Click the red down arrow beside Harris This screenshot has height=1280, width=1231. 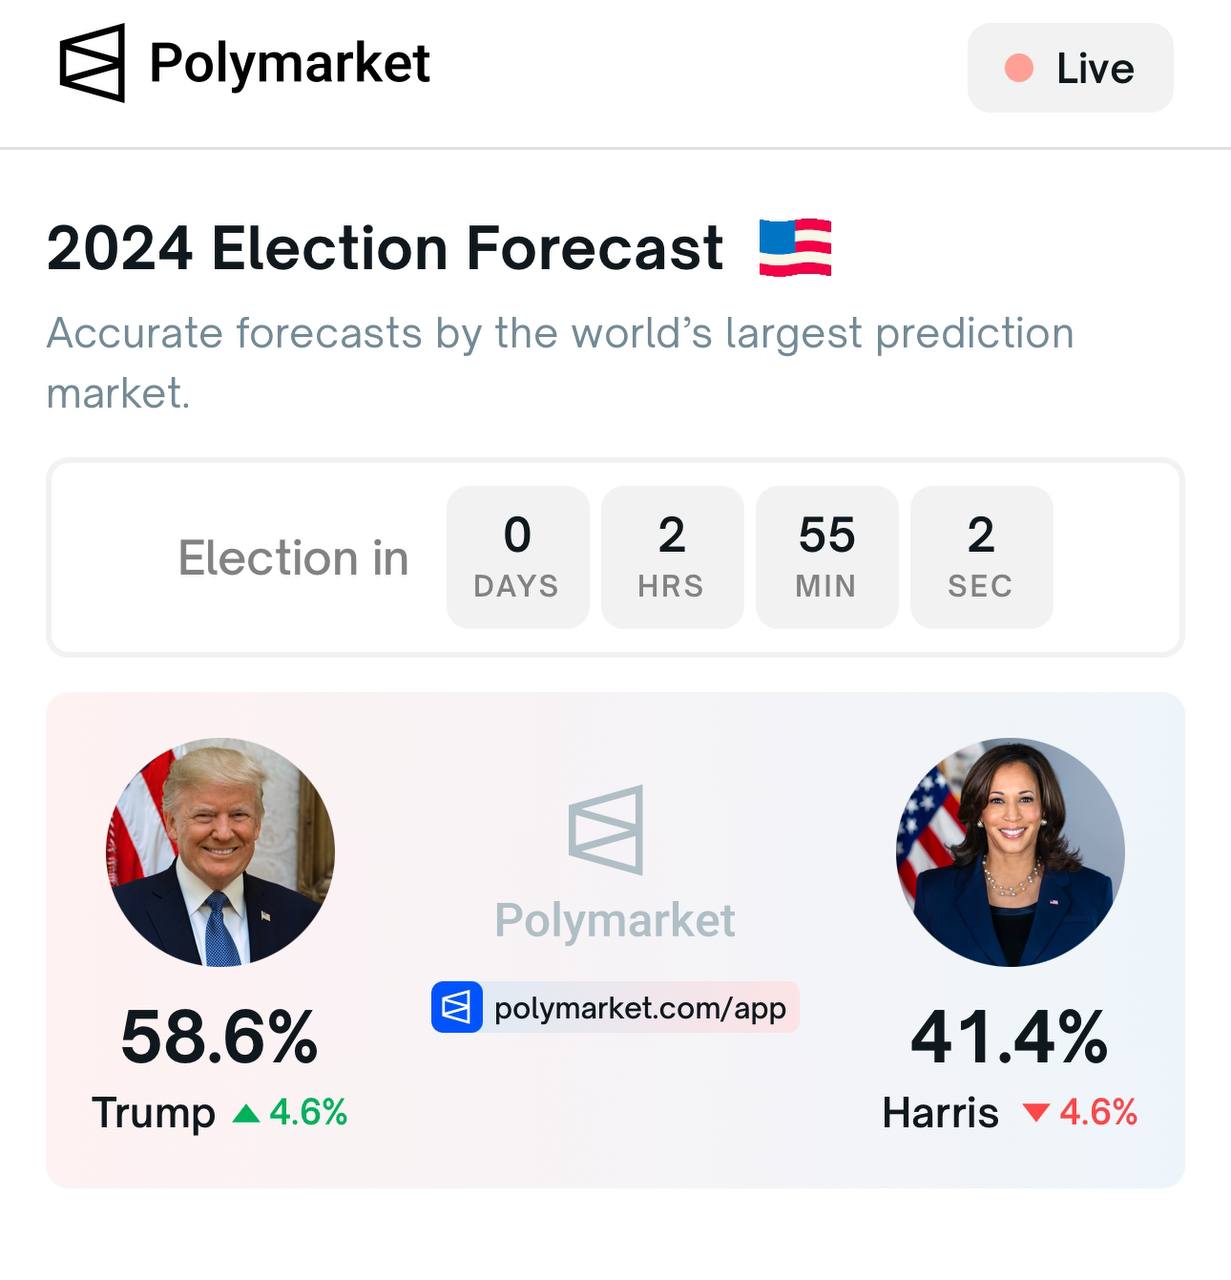(1036, 1113)
